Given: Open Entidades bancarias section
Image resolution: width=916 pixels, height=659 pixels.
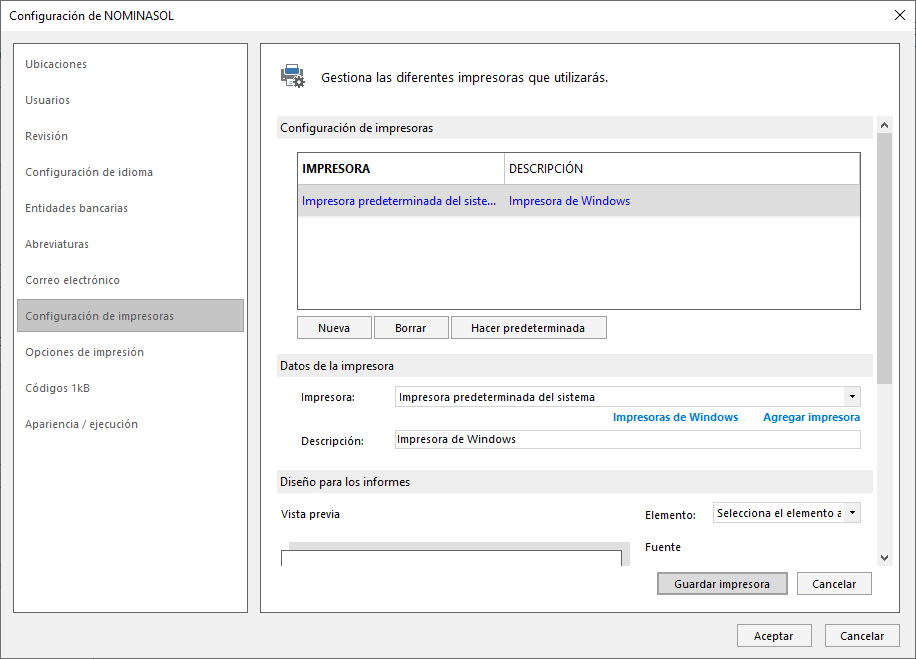Looking at the screenshot, I should coord(77,208).
